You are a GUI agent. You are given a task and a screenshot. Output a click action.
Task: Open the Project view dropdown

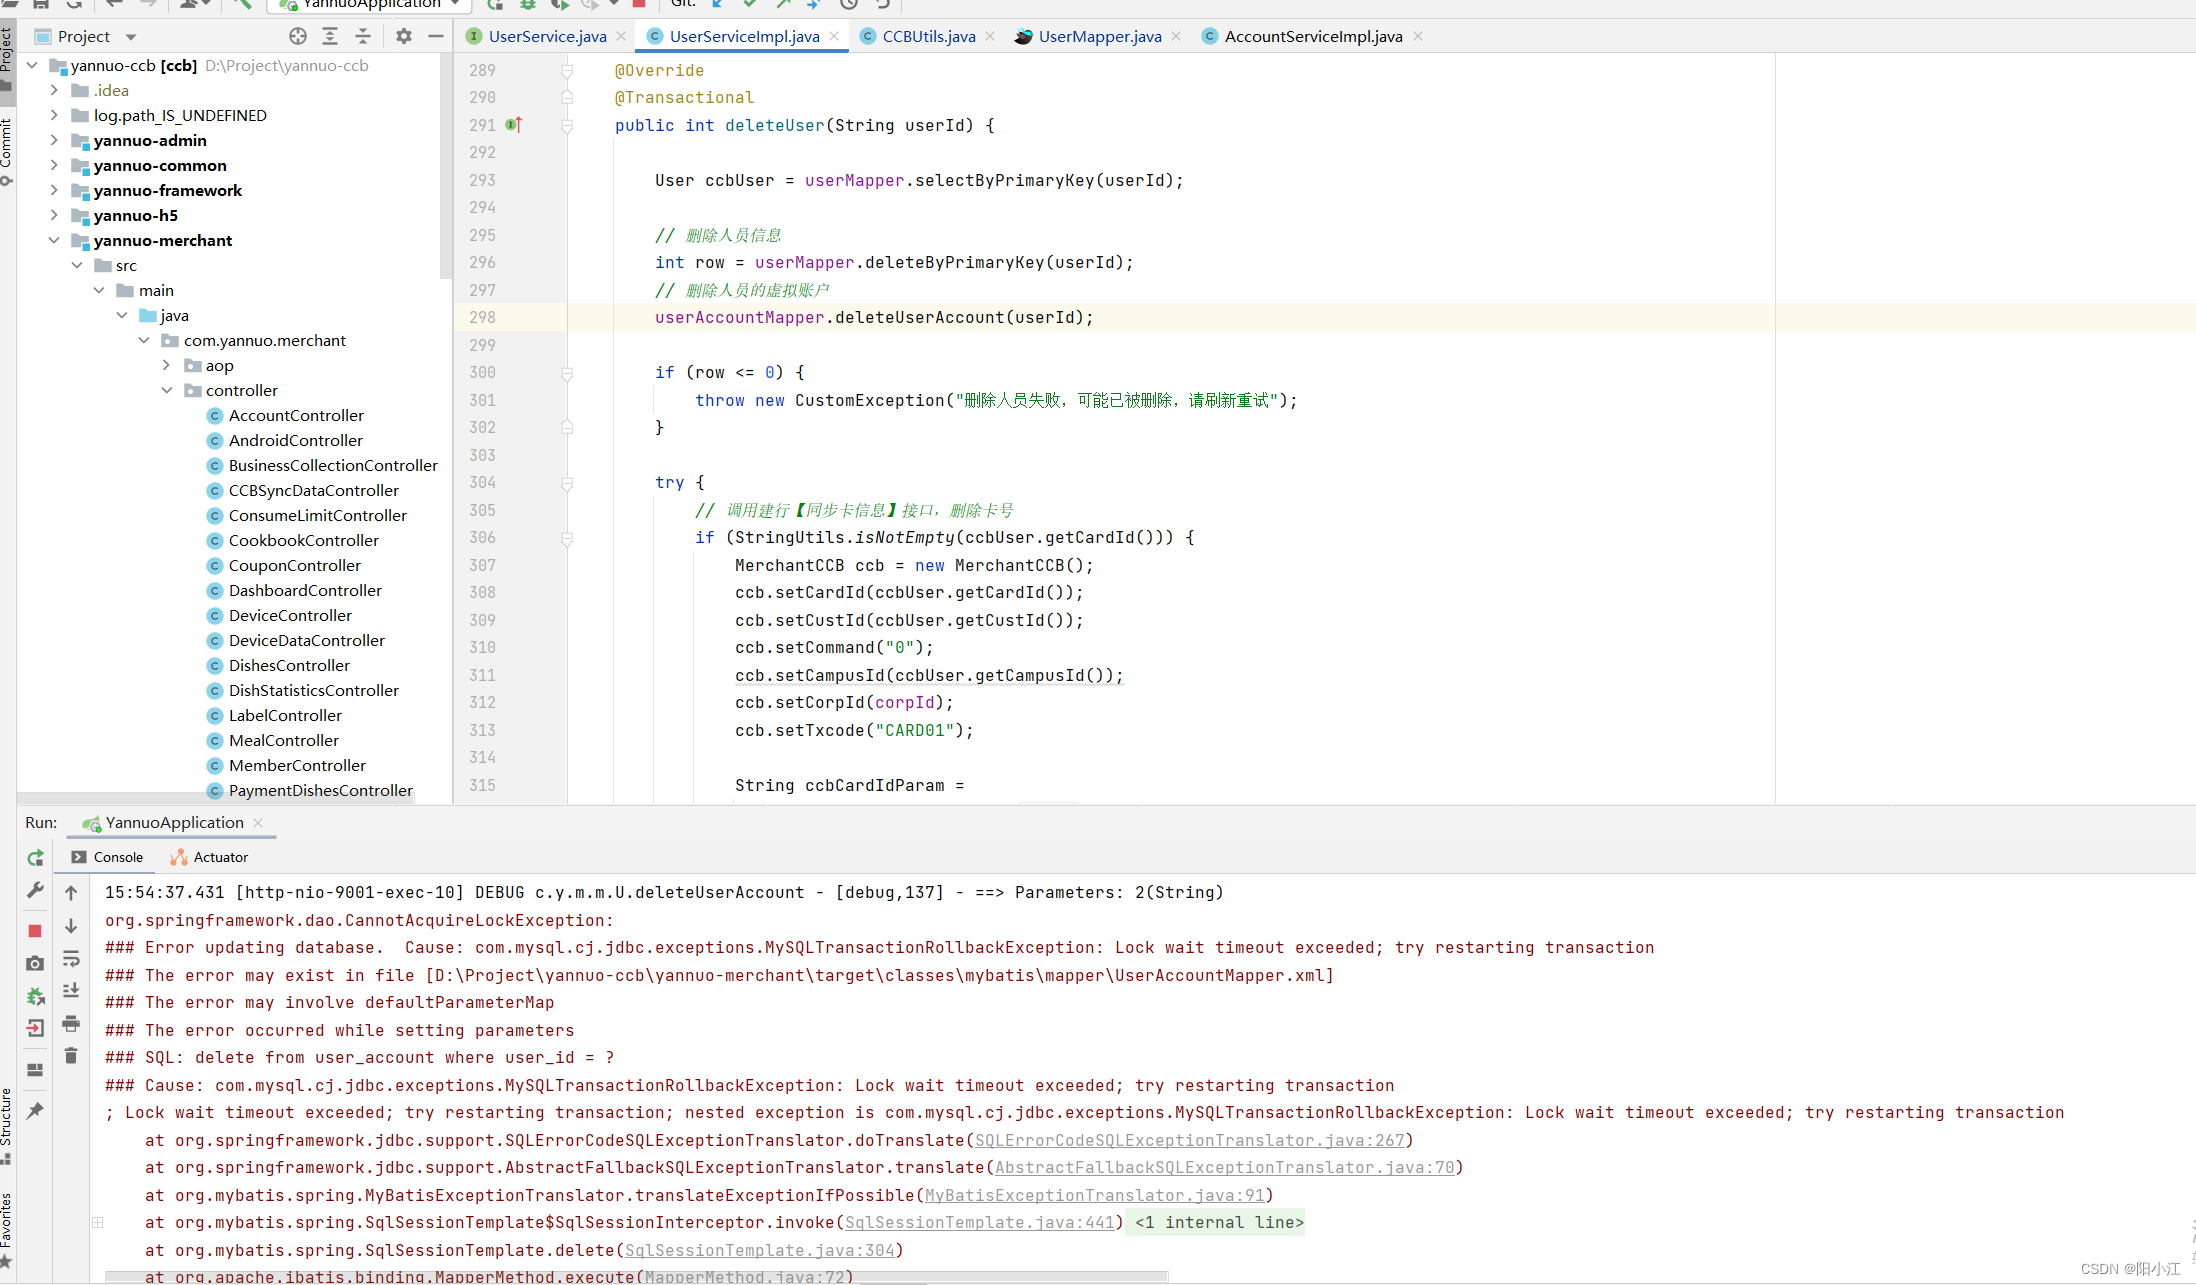(x=131, y=37)
